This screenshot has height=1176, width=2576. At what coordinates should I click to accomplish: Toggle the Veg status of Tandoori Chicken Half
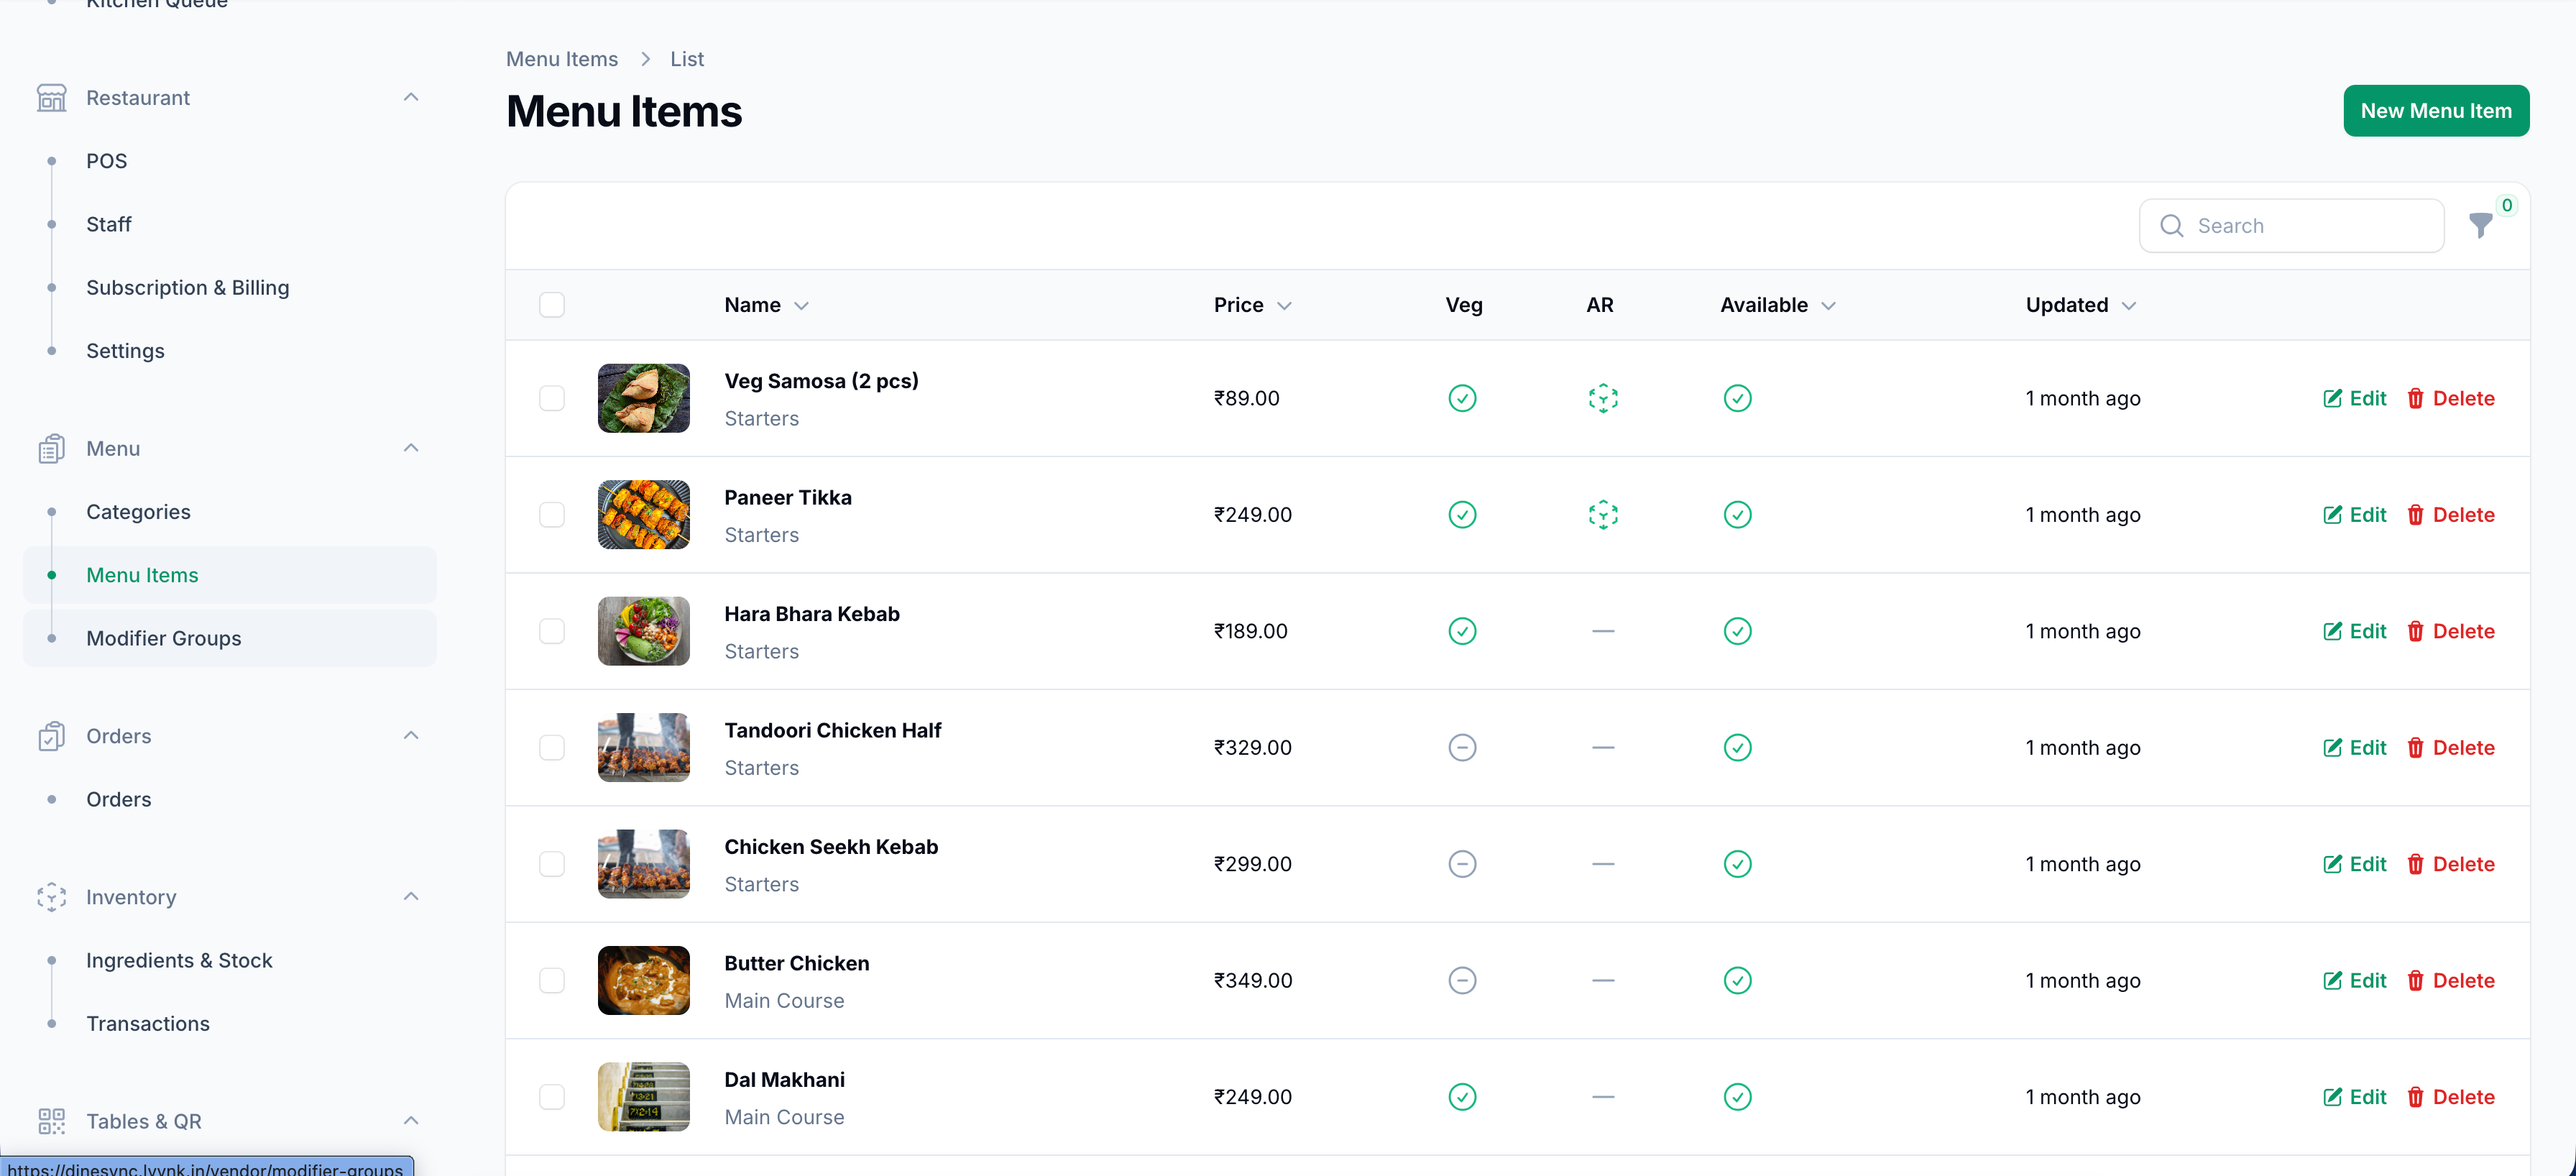[x=1462, y=747]
